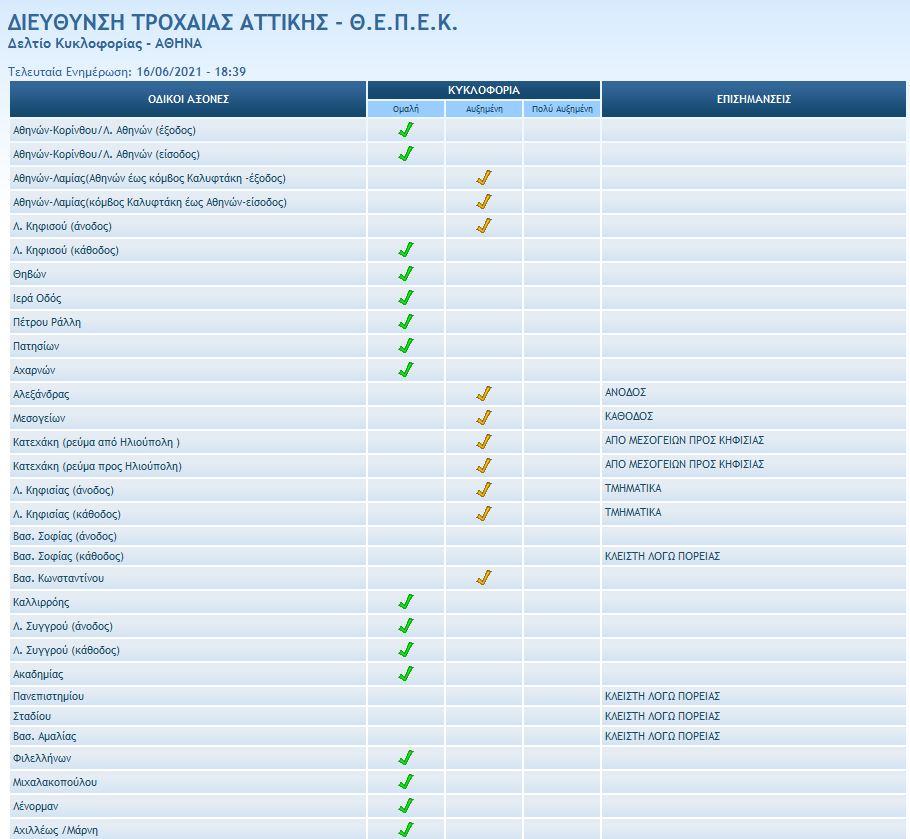
Task: Click ΚΛΕΙΣΤΗ ΛΟΓΩ ΠΟΡΕΙΑΣ note for Σταδίου
Action: click(662, 716)
